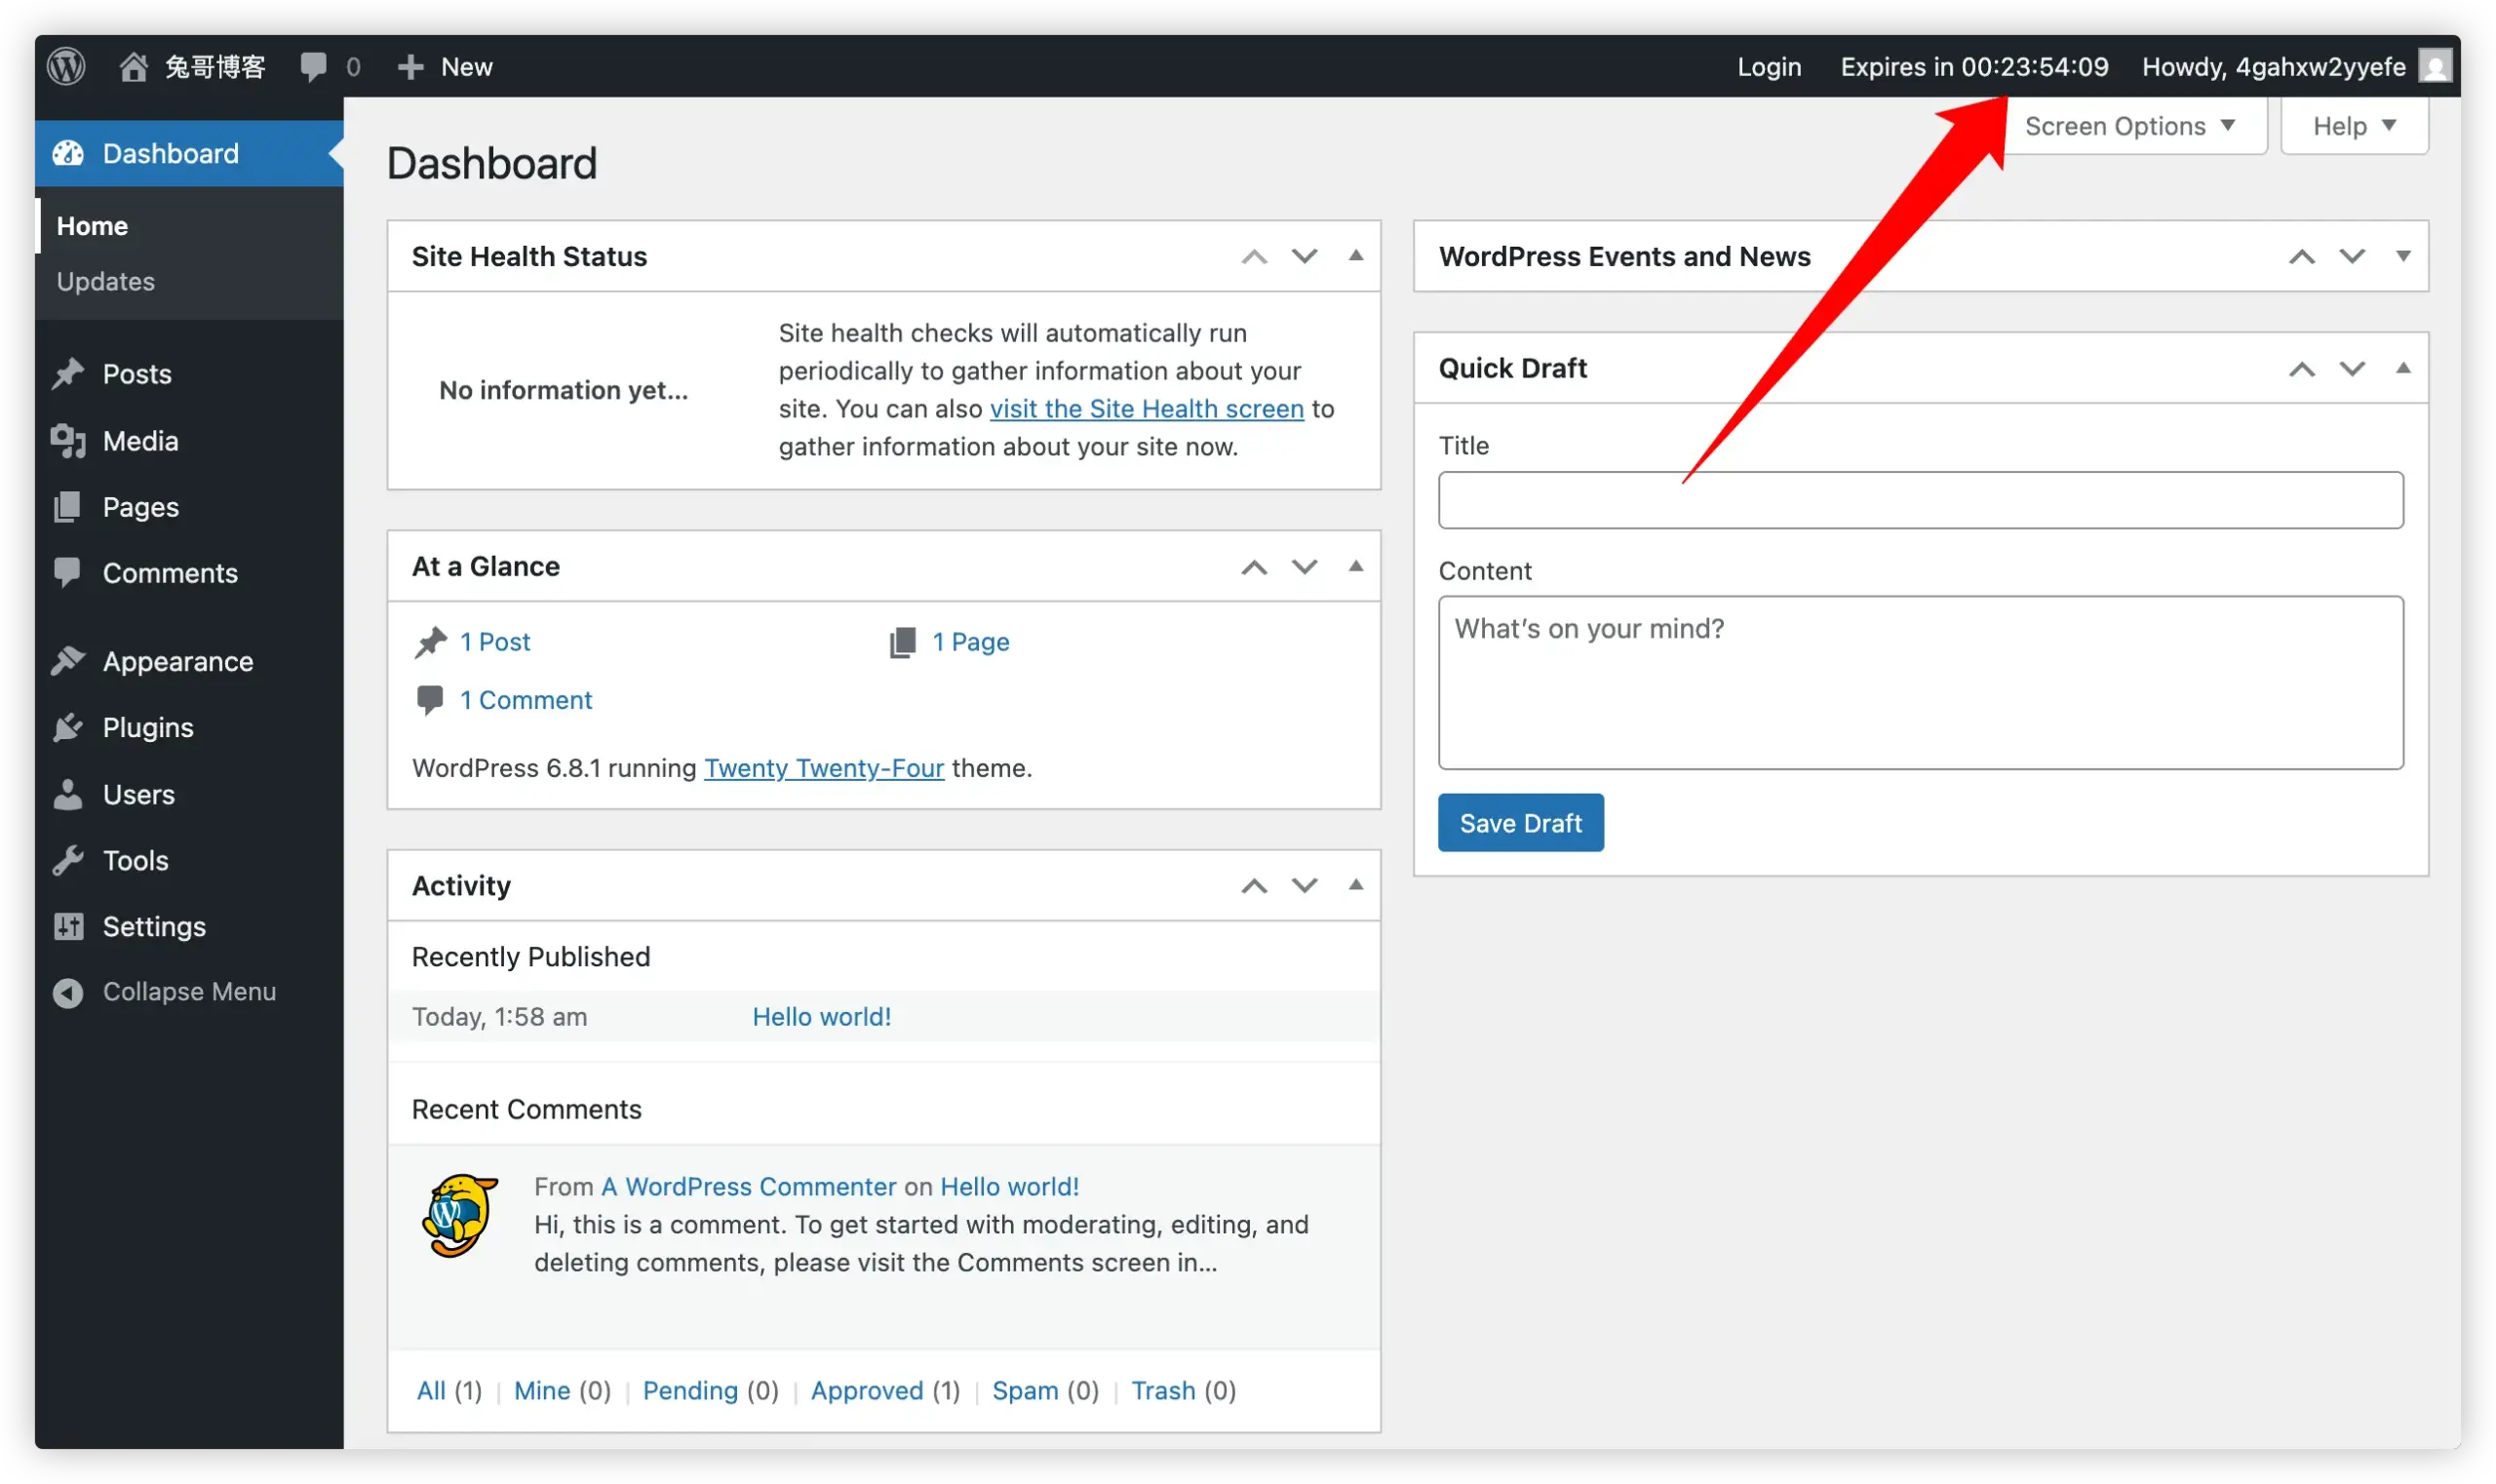The image size is (2496, 1484).
Task: Show All (1) comments
Action: [x=449, y=1391]
